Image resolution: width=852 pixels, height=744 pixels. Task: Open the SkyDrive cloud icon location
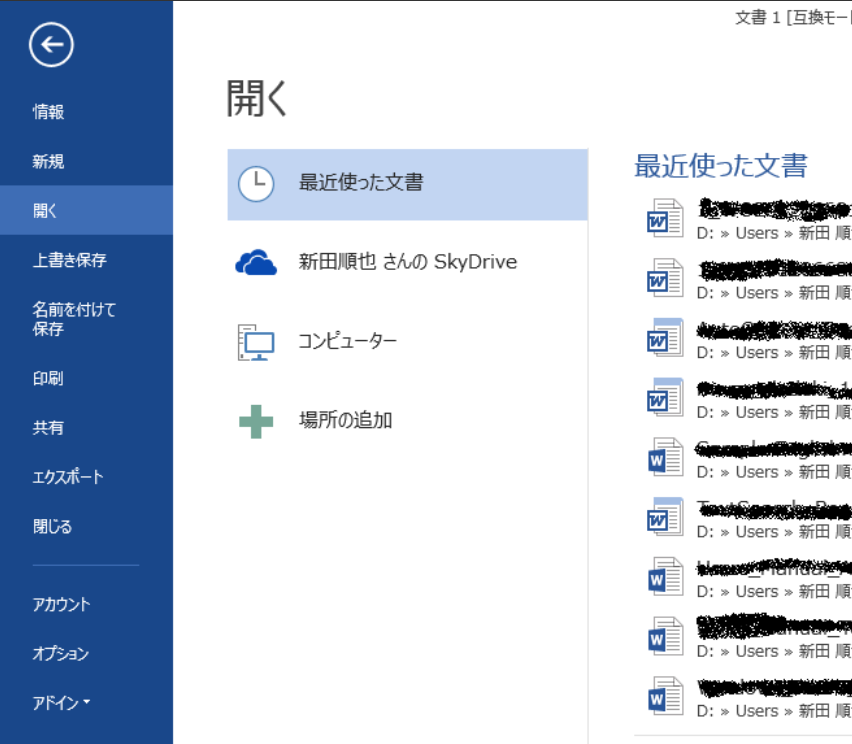[256, 263]
